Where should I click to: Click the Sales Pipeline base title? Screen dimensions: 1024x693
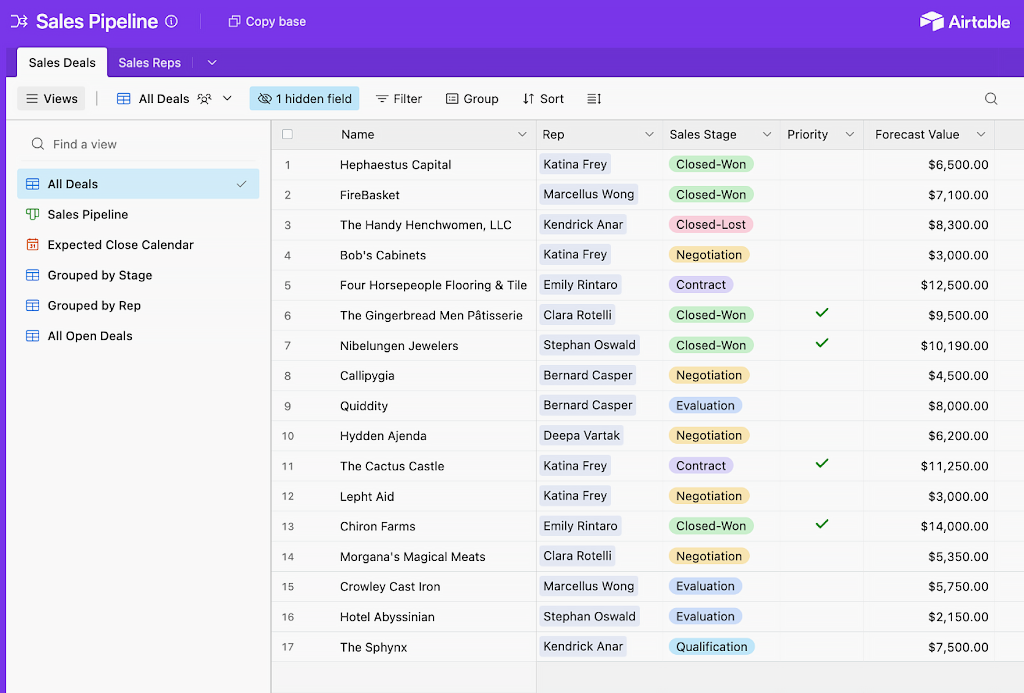pyautogui.click(x=97, y=22)
